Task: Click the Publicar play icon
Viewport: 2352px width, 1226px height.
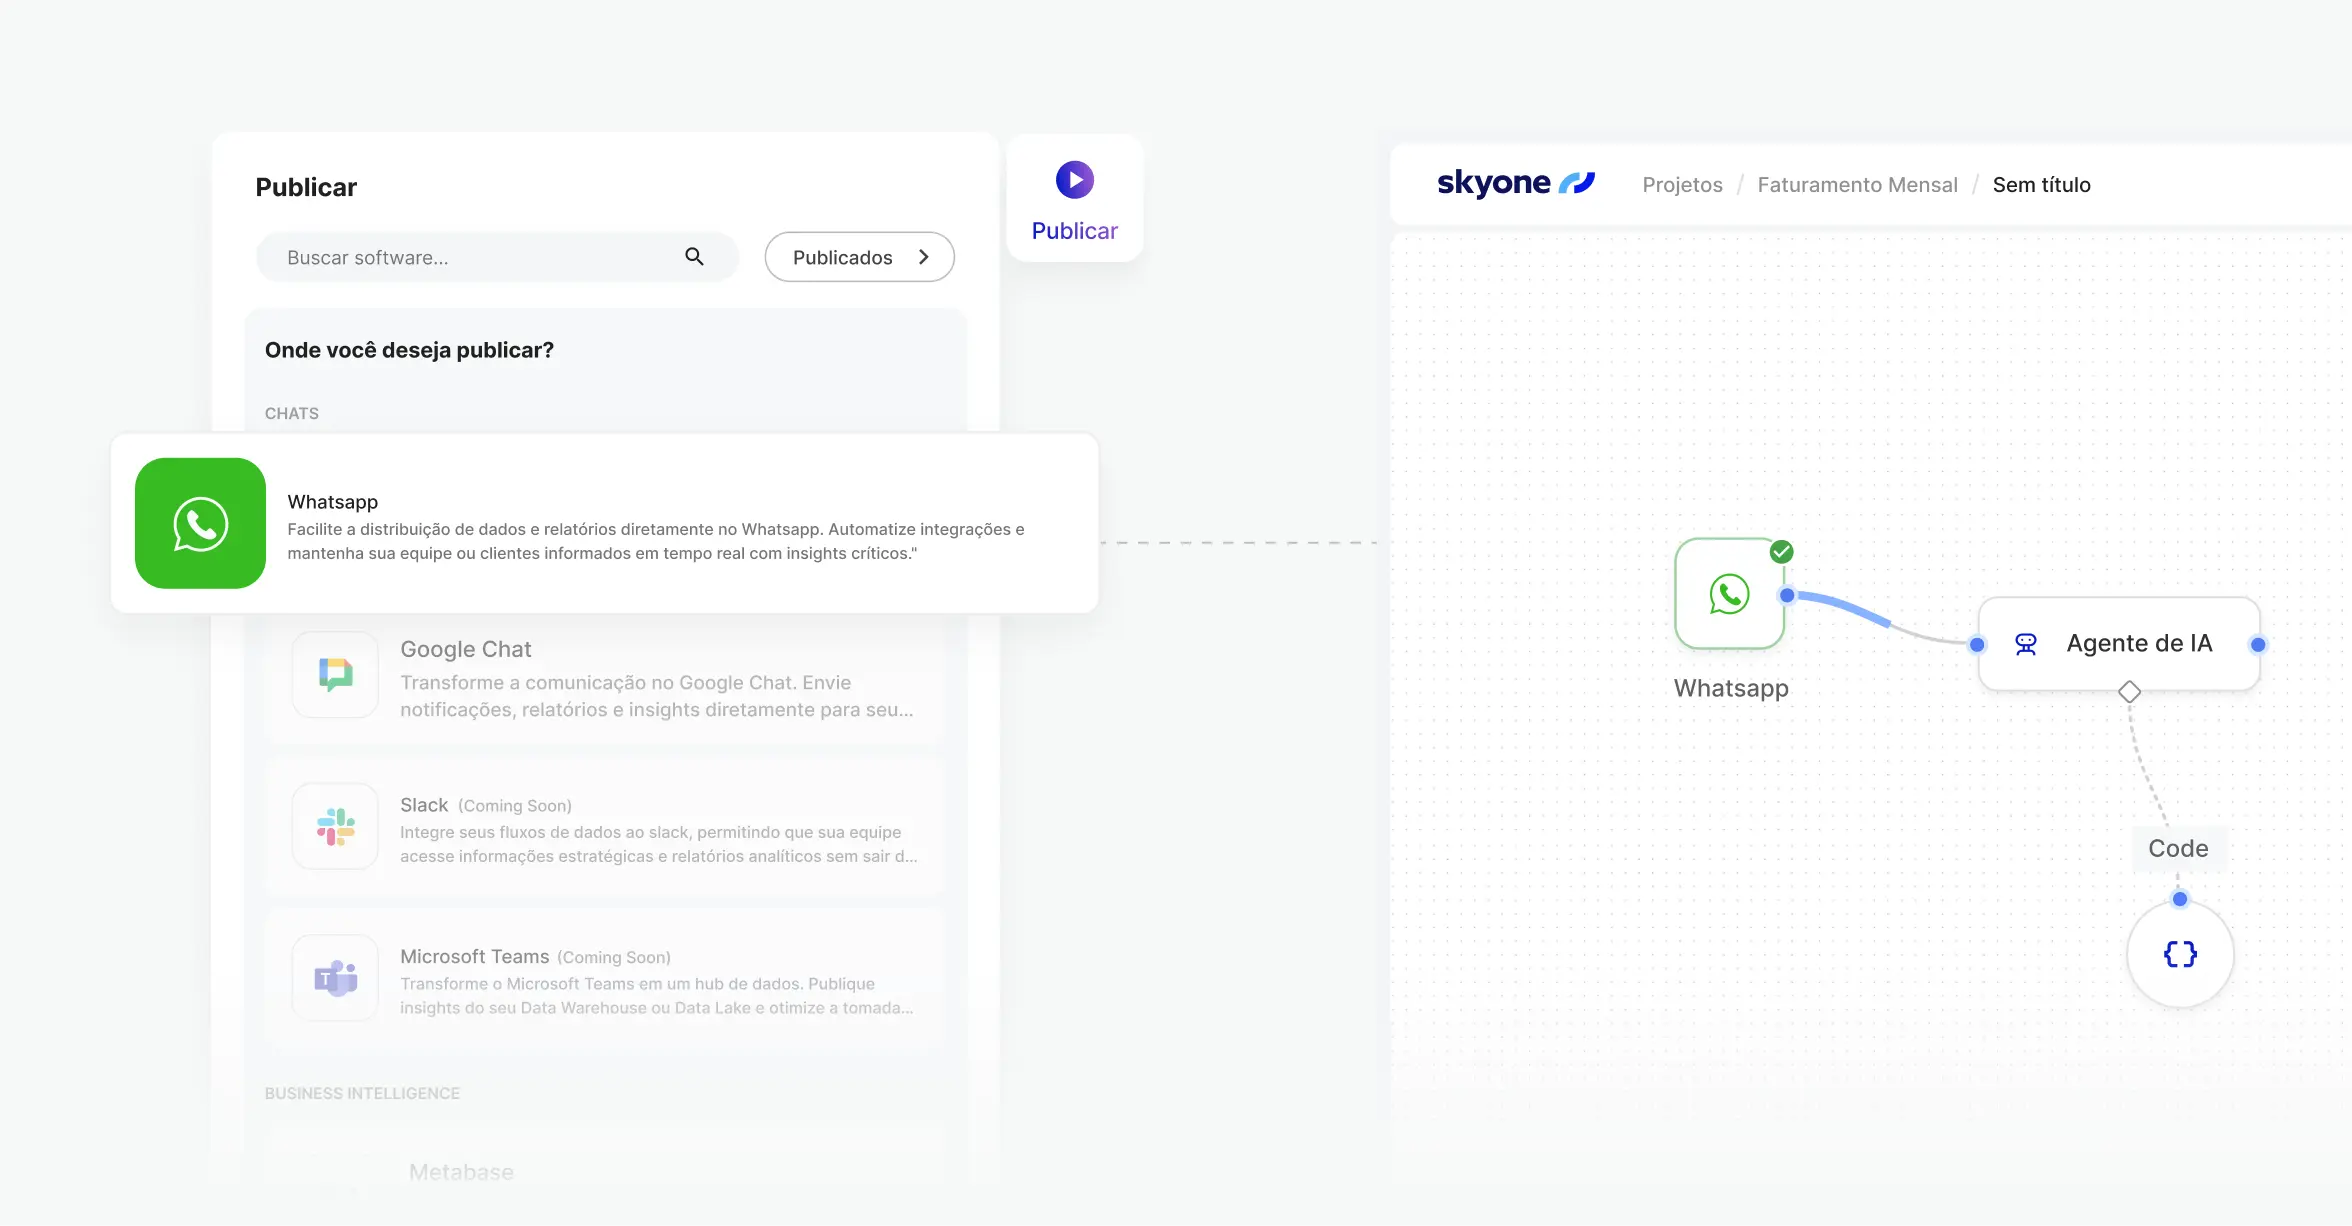Action: point(1074,180)
